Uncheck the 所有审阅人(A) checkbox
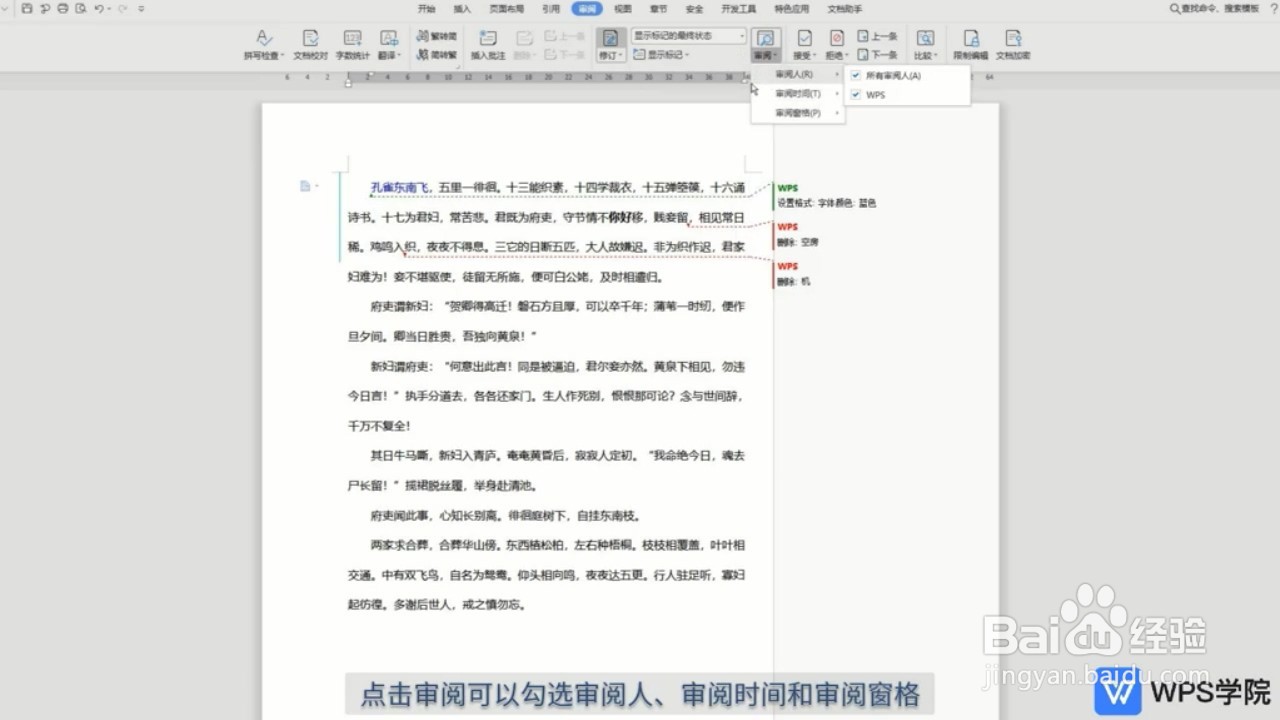The image size is (1280, 720). tap(855, 76)
